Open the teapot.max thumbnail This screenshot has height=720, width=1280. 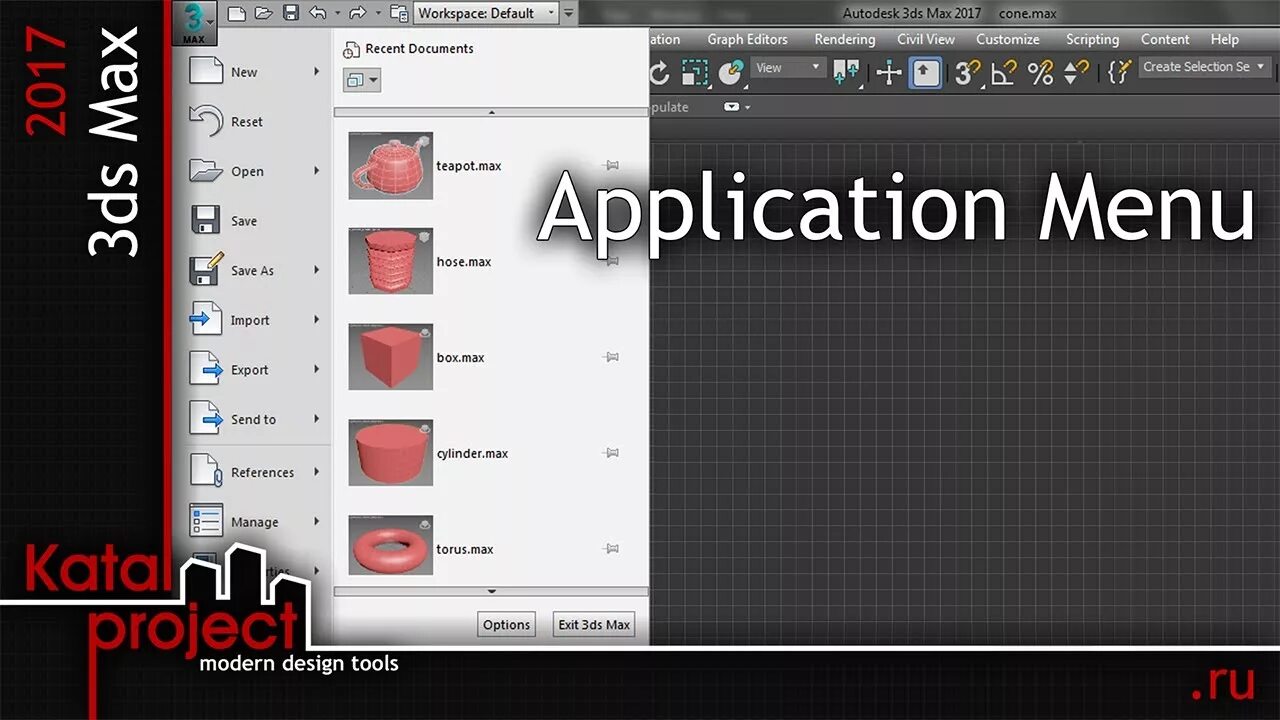coord(390,165)
